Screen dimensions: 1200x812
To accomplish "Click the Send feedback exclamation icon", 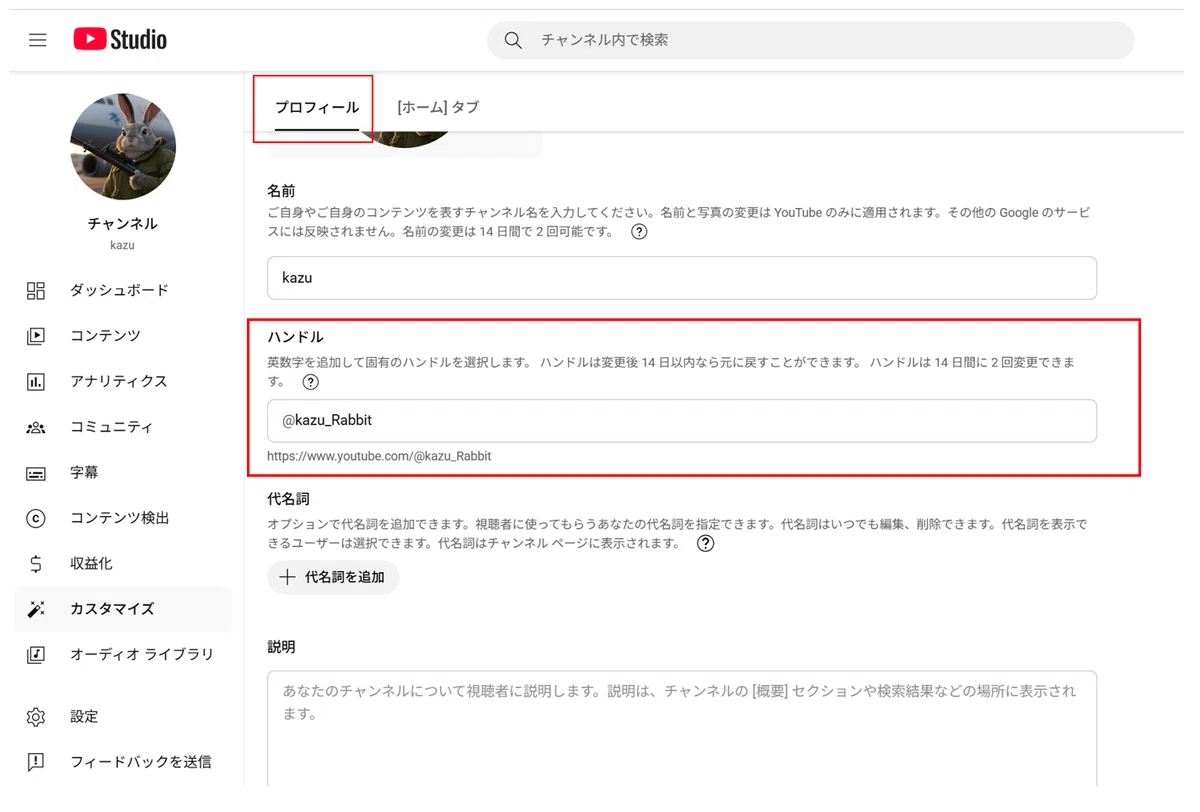I will (36, 762).
